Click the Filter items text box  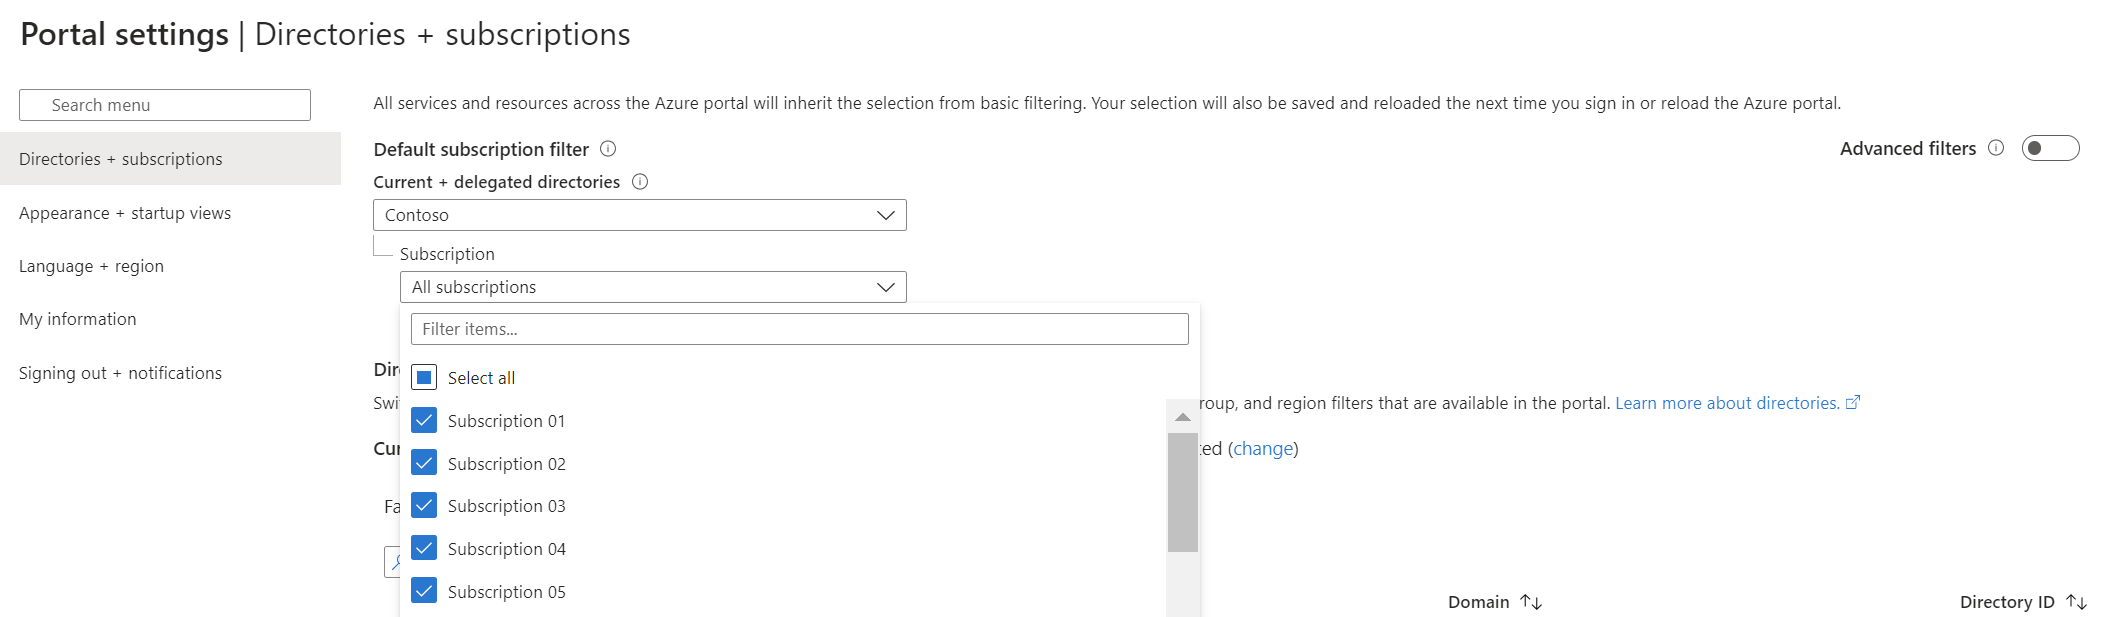(x=800, y=329)
